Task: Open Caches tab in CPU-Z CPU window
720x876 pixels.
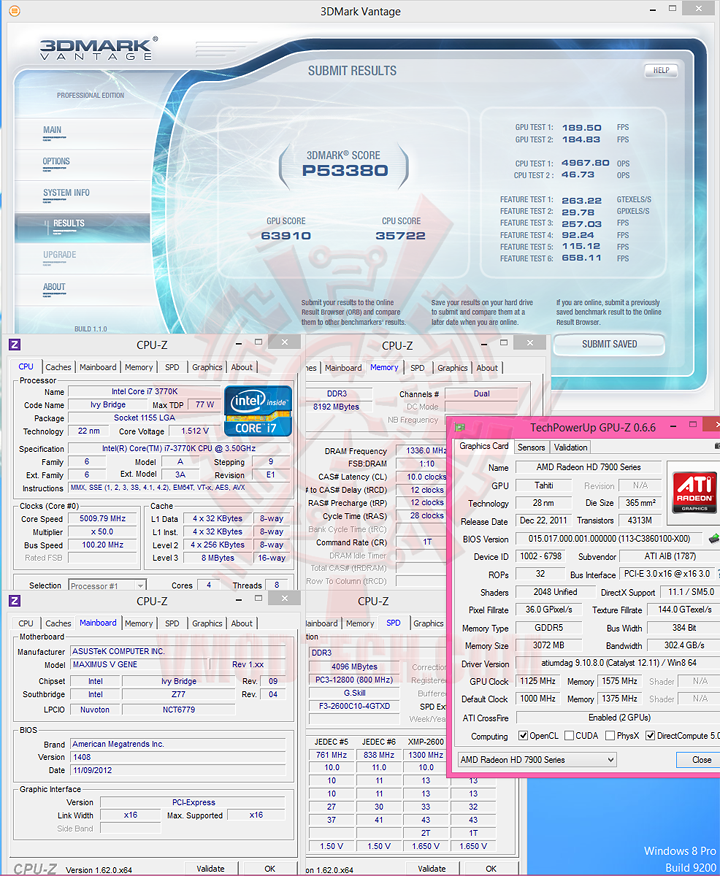Action: tap(58, 367)
